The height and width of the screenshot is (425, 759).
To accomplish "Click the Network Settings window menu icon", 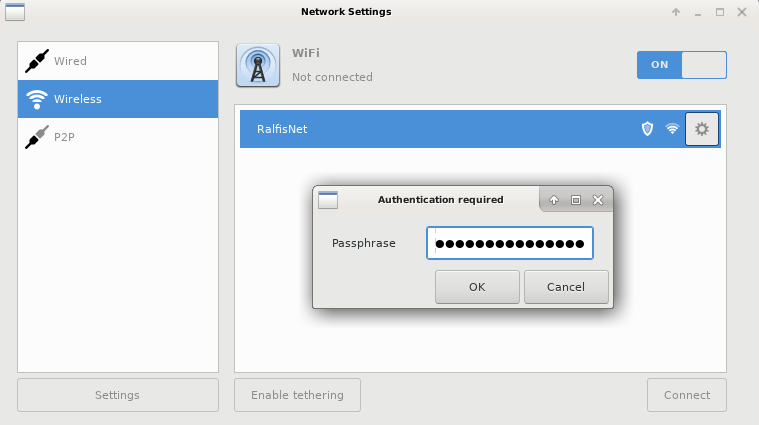I will pos(15,12).
